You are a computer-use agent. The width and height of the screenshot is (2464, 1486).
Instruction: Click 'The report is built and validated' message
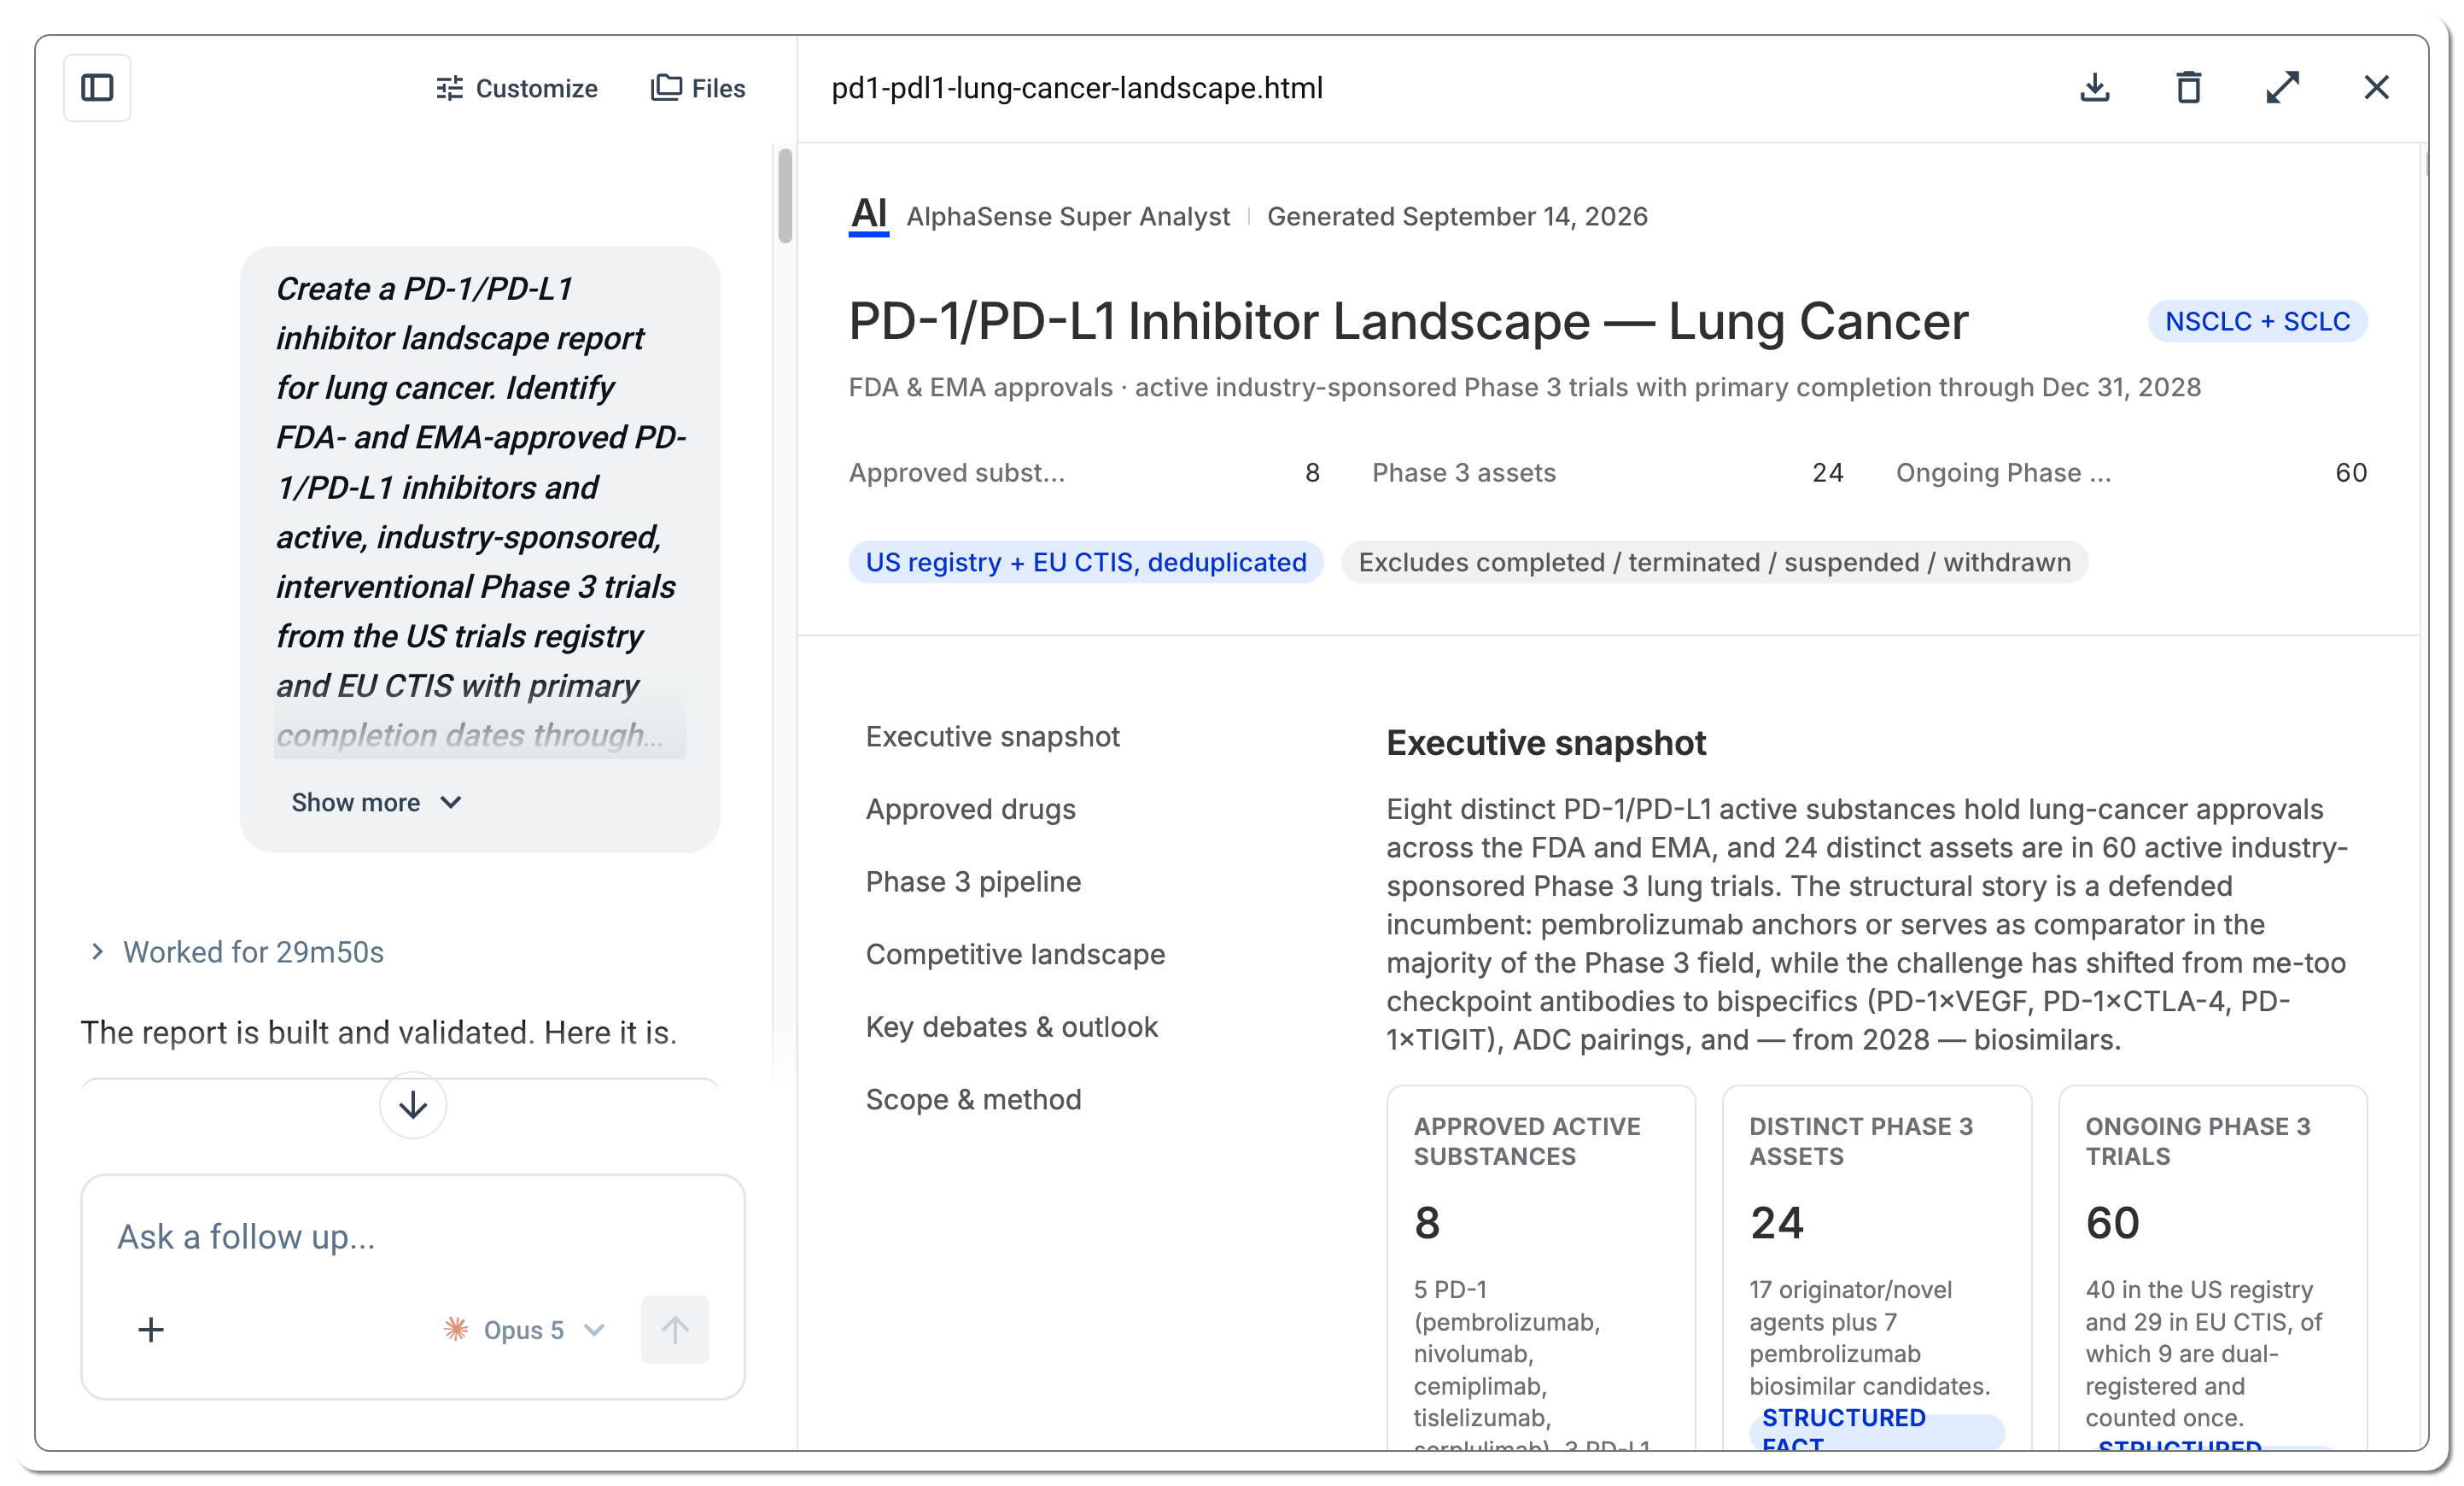click(x=378, y=1032)
